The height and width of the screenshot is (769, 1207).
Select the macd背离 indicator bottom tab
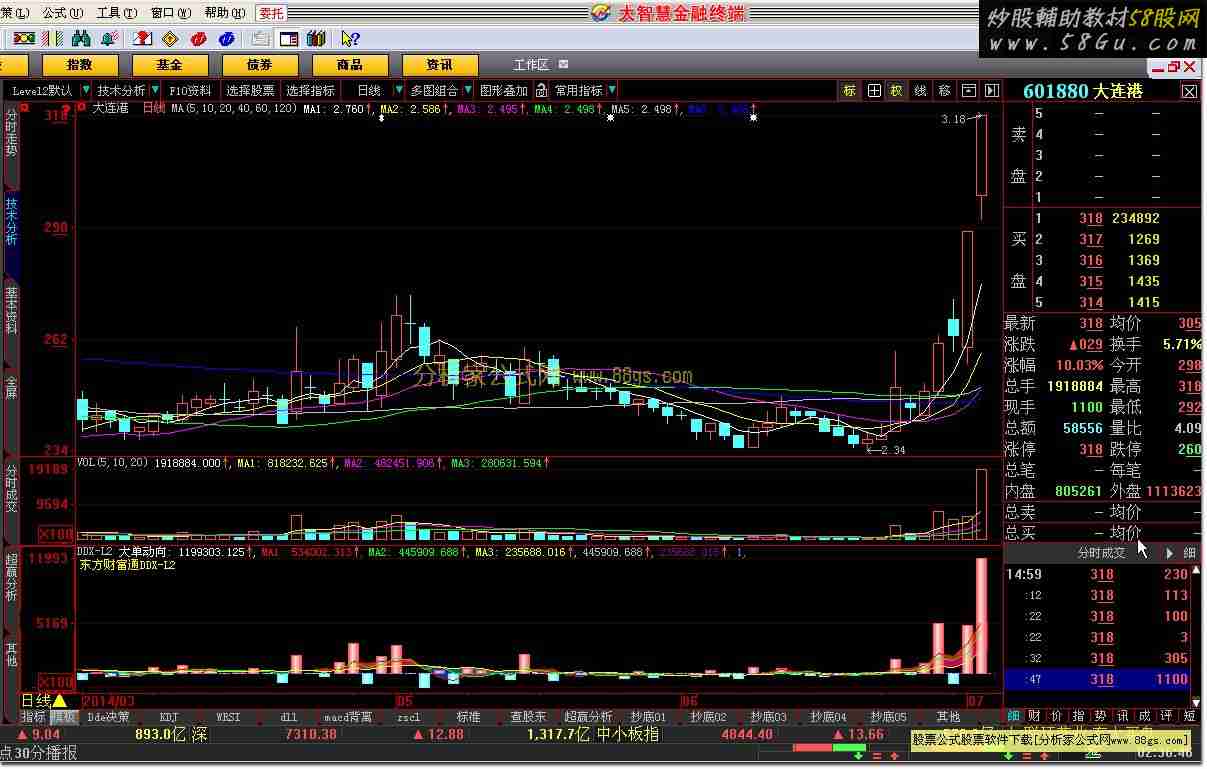[x=348, y=717]
